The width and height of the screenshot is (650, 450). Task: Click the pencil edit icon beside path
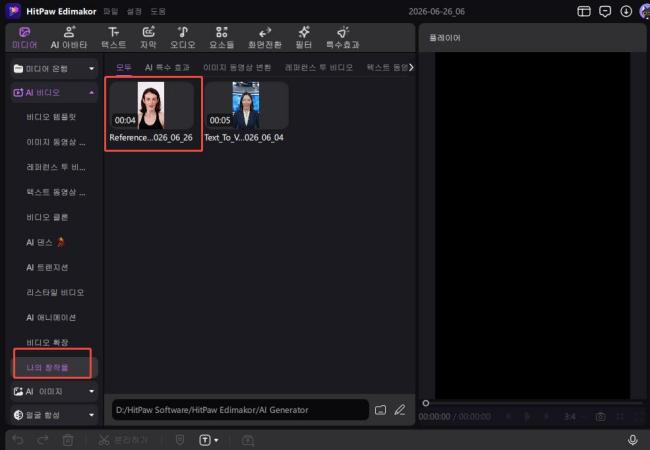(x=400, y=410)
